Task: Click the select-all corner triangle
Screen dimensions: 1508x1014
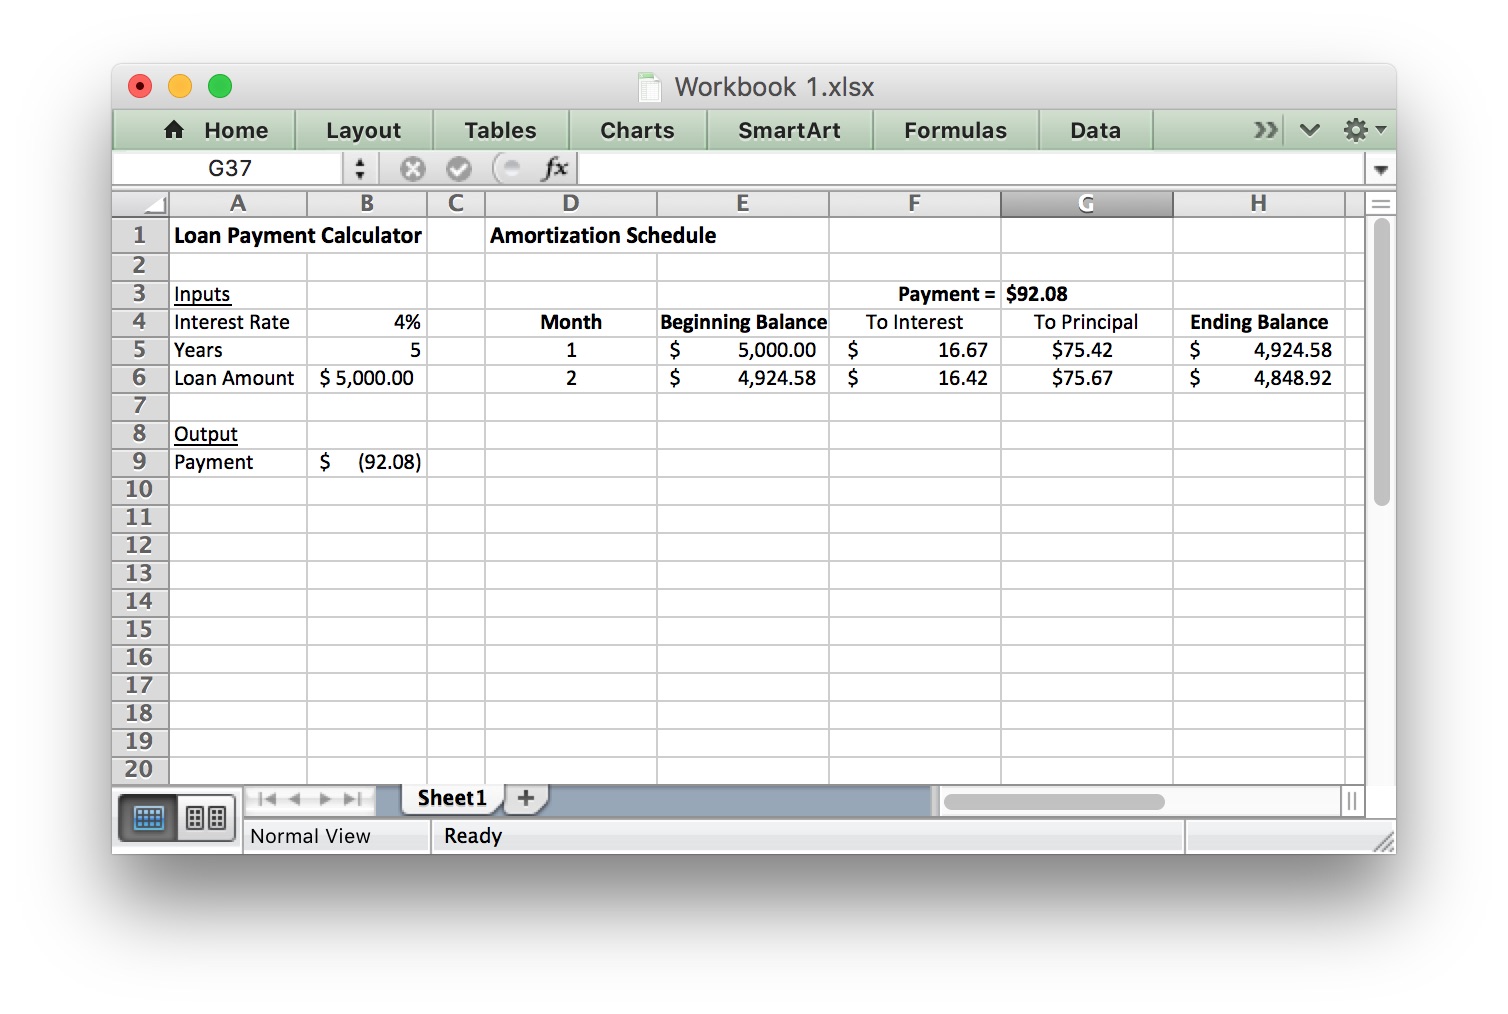Action: [154, 205]
